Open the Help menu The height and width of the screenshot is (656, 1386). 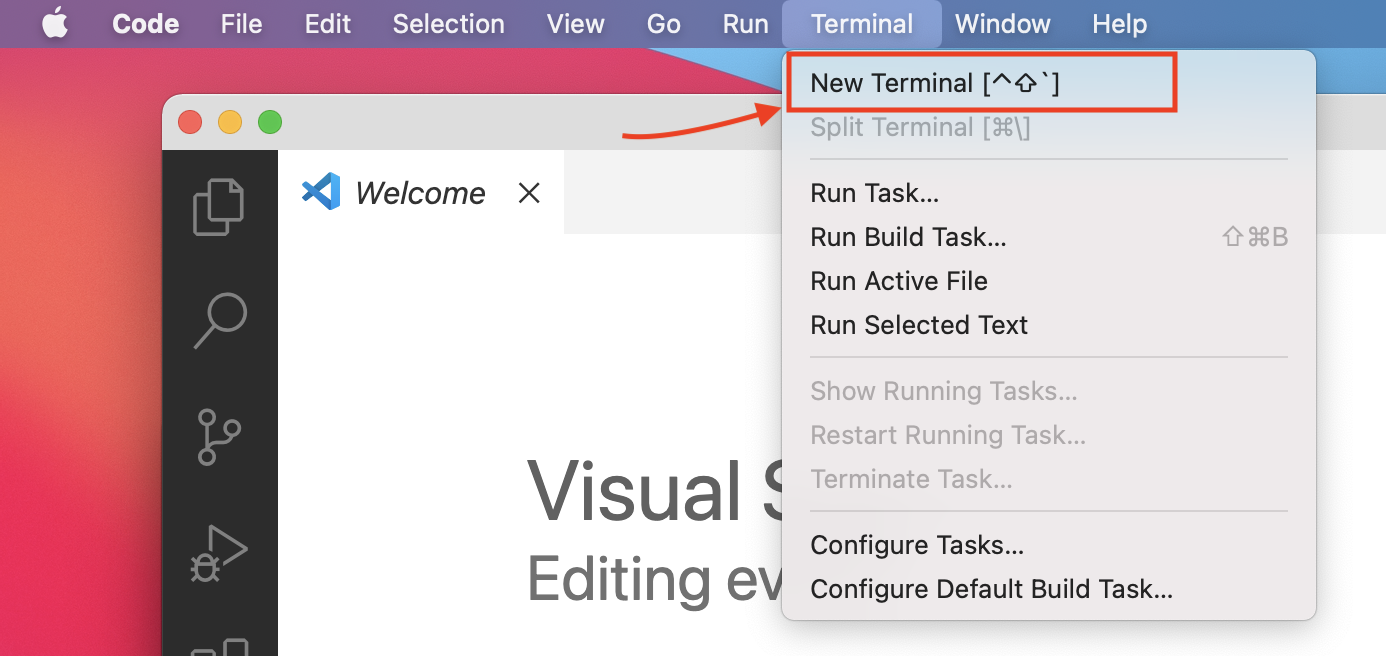pos(1120,24)
